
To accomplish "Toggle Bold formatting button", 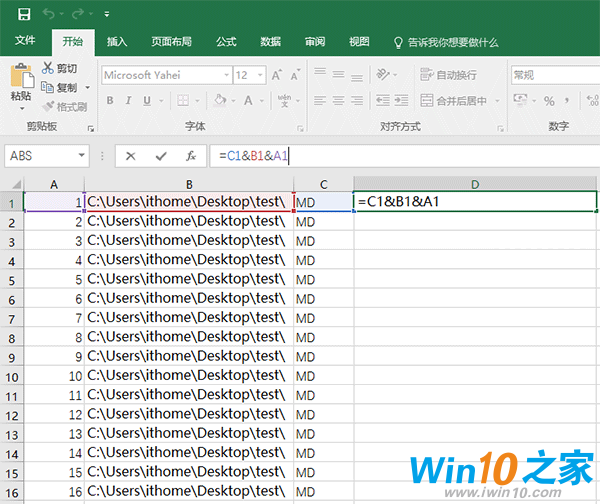I will coord(109,100).
